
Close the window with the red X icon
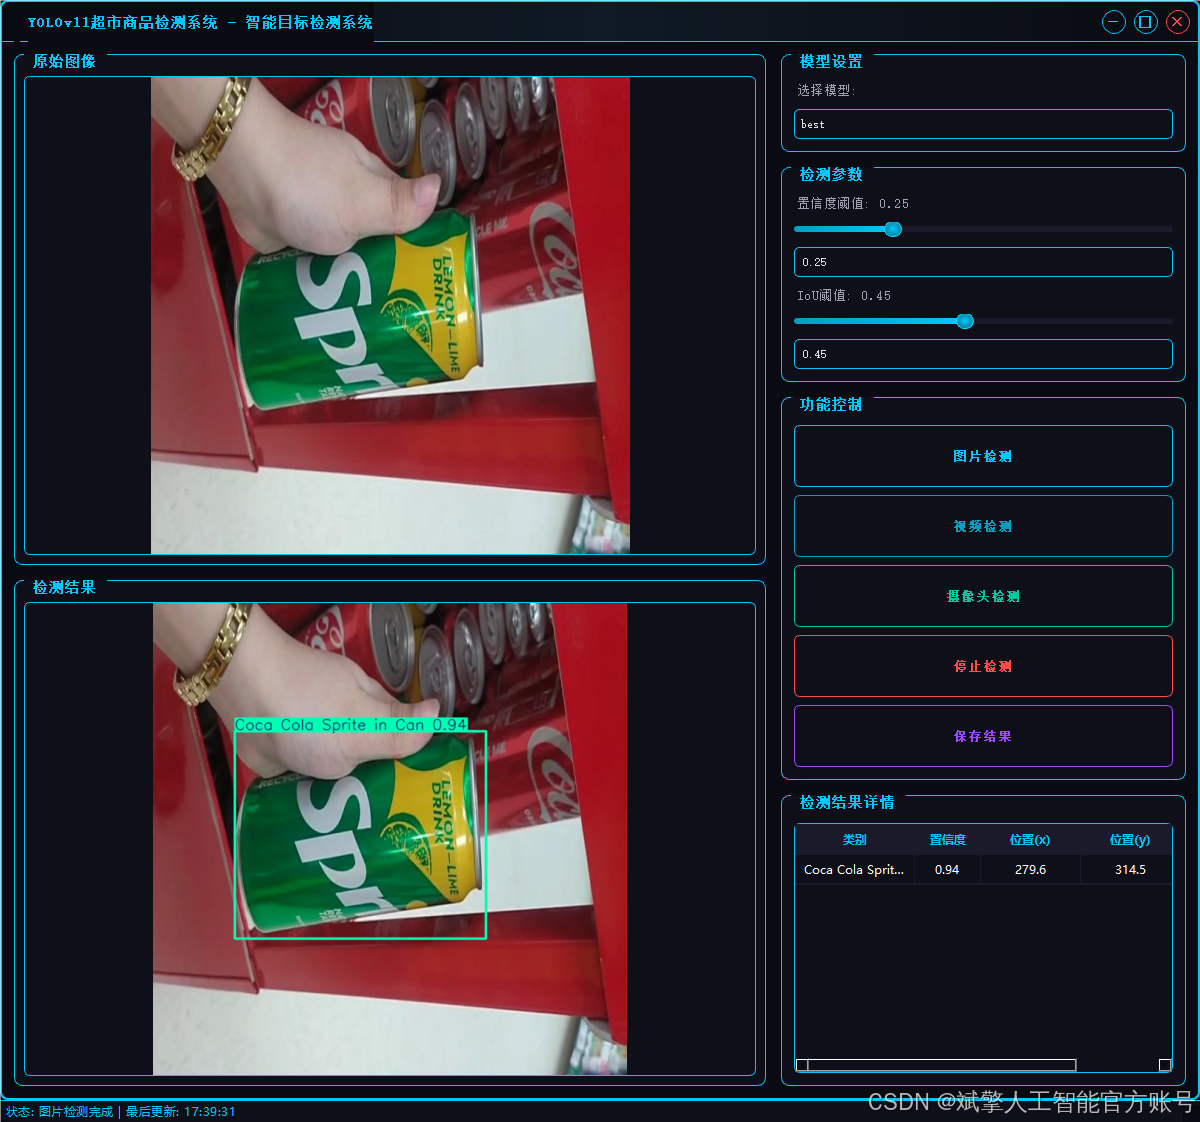tap(1178, 22)
